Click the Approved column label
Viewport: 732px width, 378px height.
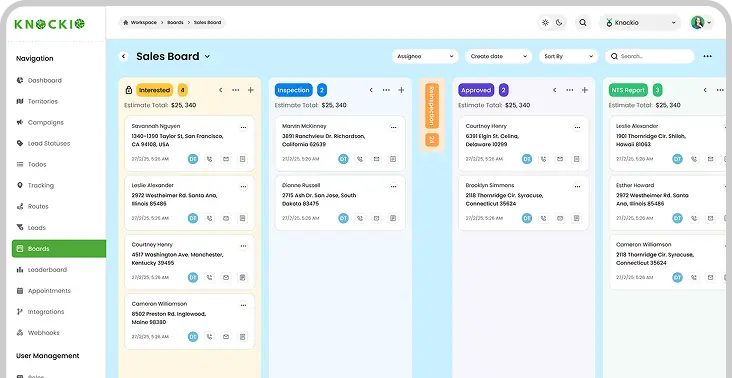coord(476,90)
